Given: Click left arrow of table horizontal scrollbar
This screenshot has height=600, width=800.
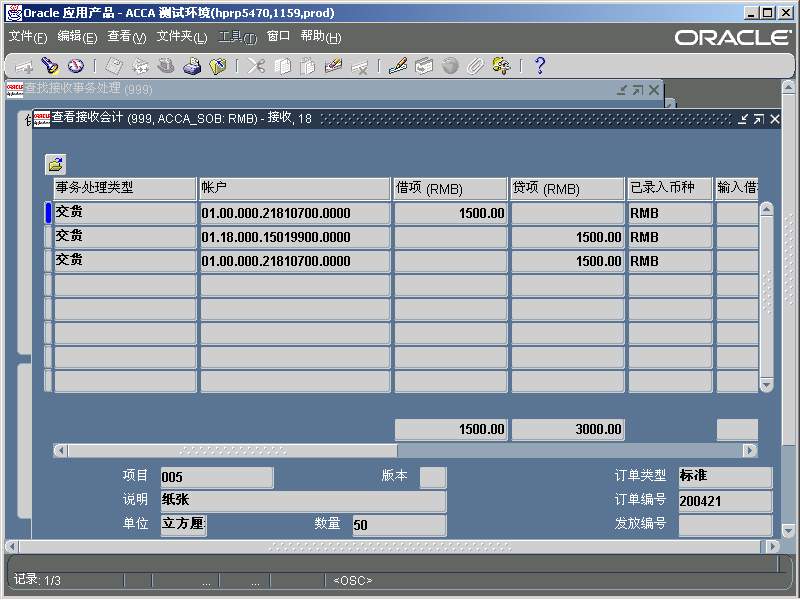Looking at the screenshot, I should point(61,450).
